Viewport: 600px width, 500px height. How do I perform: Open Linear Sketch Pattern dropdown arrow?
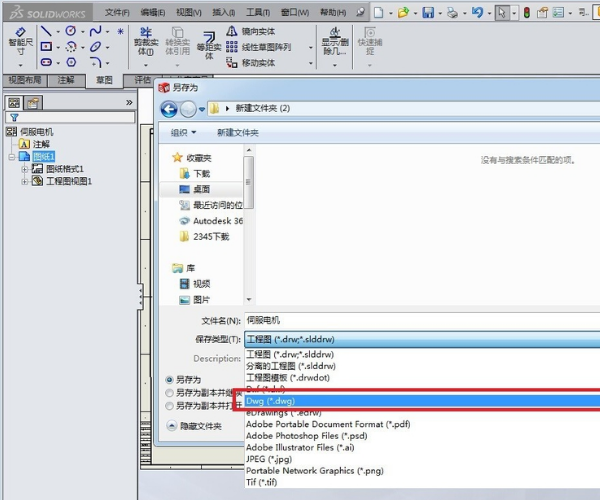pyautogui.click(x=311, y=47)
